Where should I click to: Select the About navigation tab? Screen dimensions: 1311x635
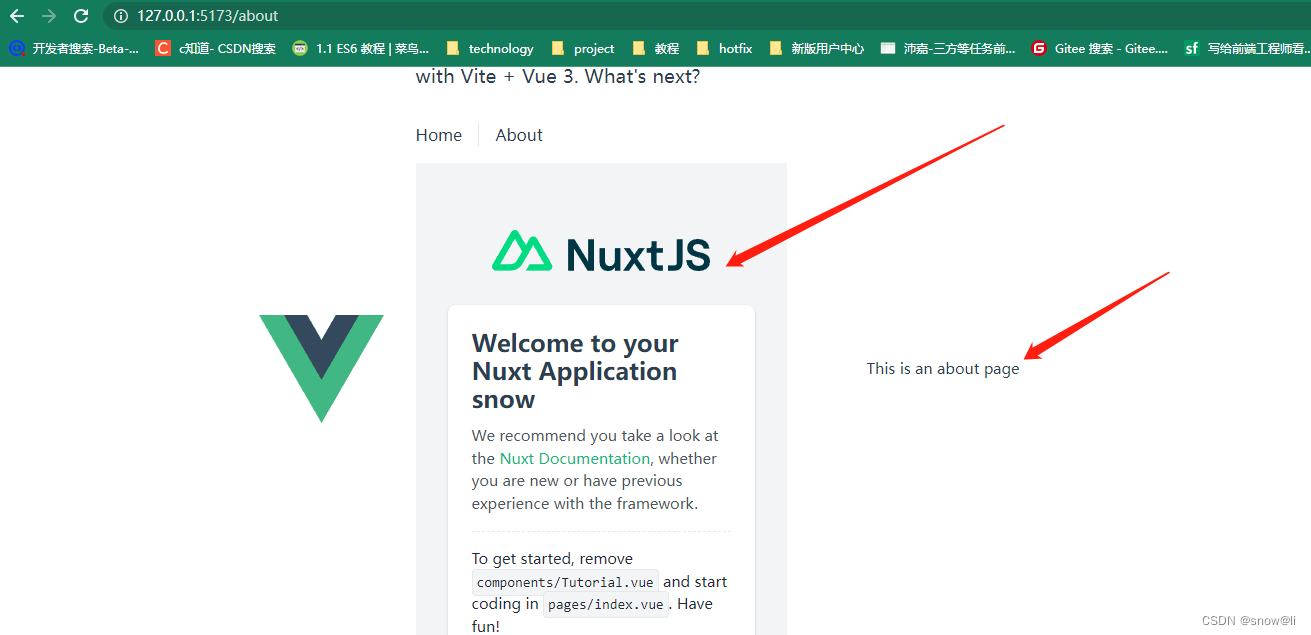[518, 134]
